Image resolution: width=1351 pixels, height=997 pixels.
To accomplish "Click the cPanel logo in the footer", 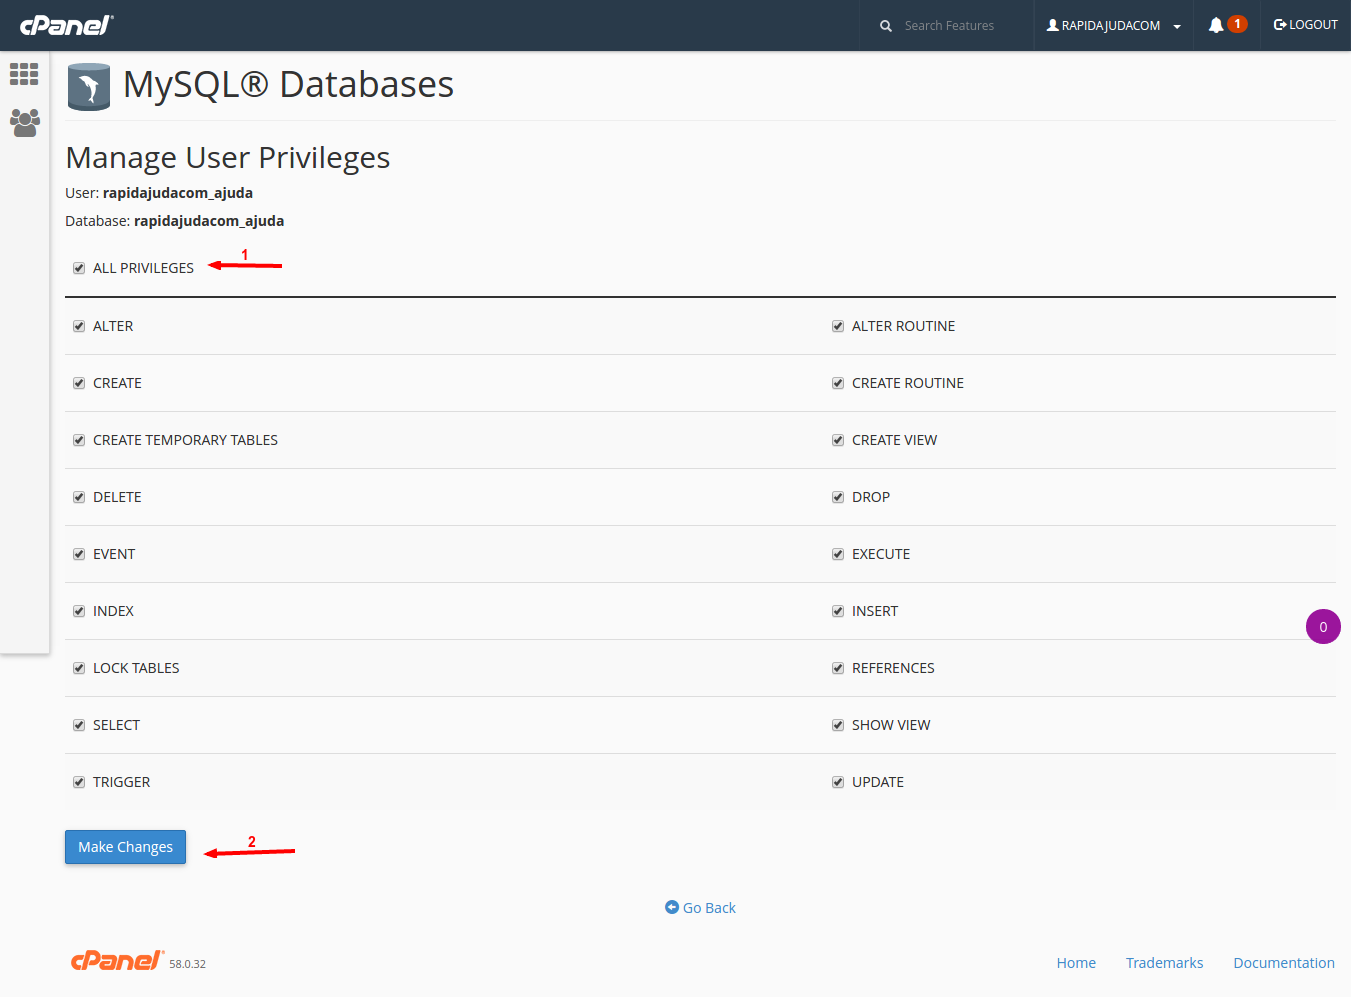I will click(116, 960).
